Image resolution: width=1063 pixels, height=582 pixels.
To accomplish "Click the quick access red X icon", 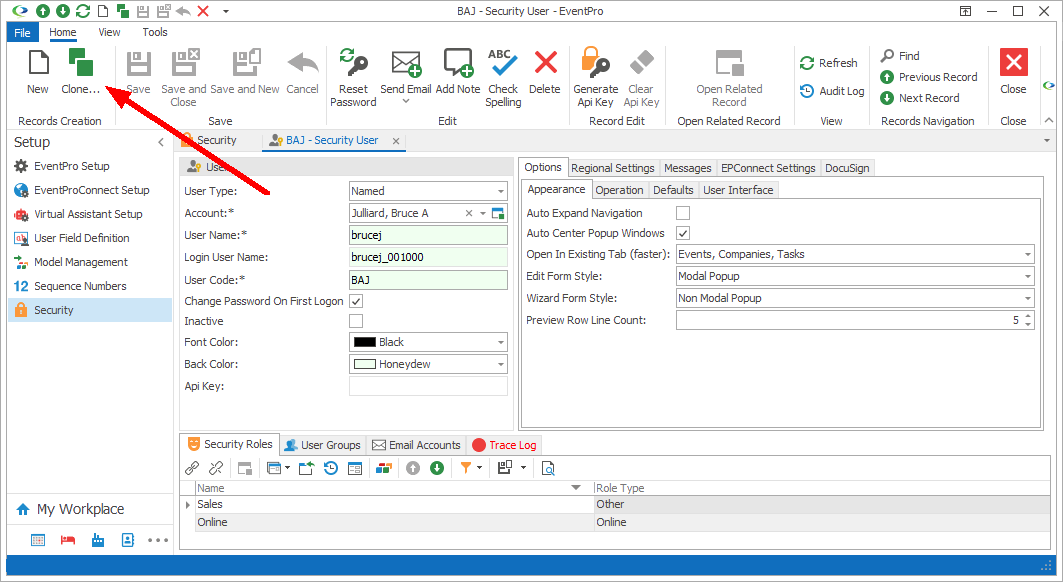I will pos(203,11).
